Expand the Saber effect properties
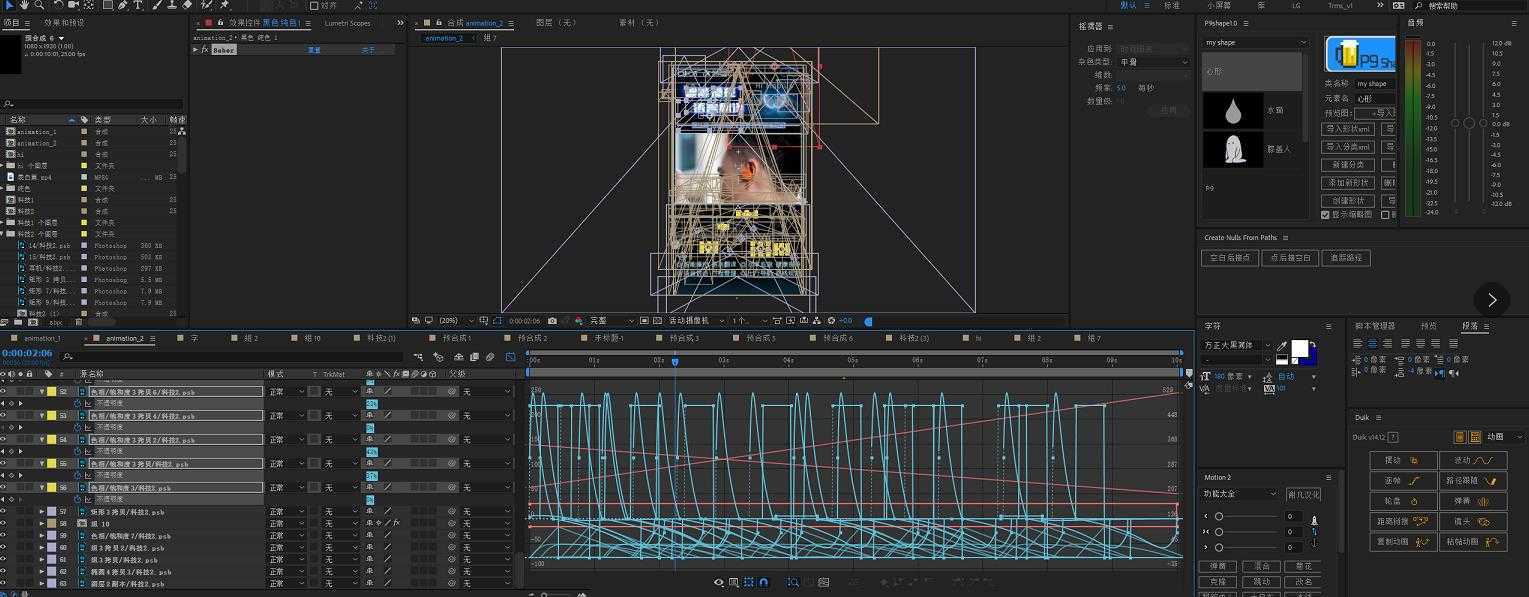 click(197, 50)
